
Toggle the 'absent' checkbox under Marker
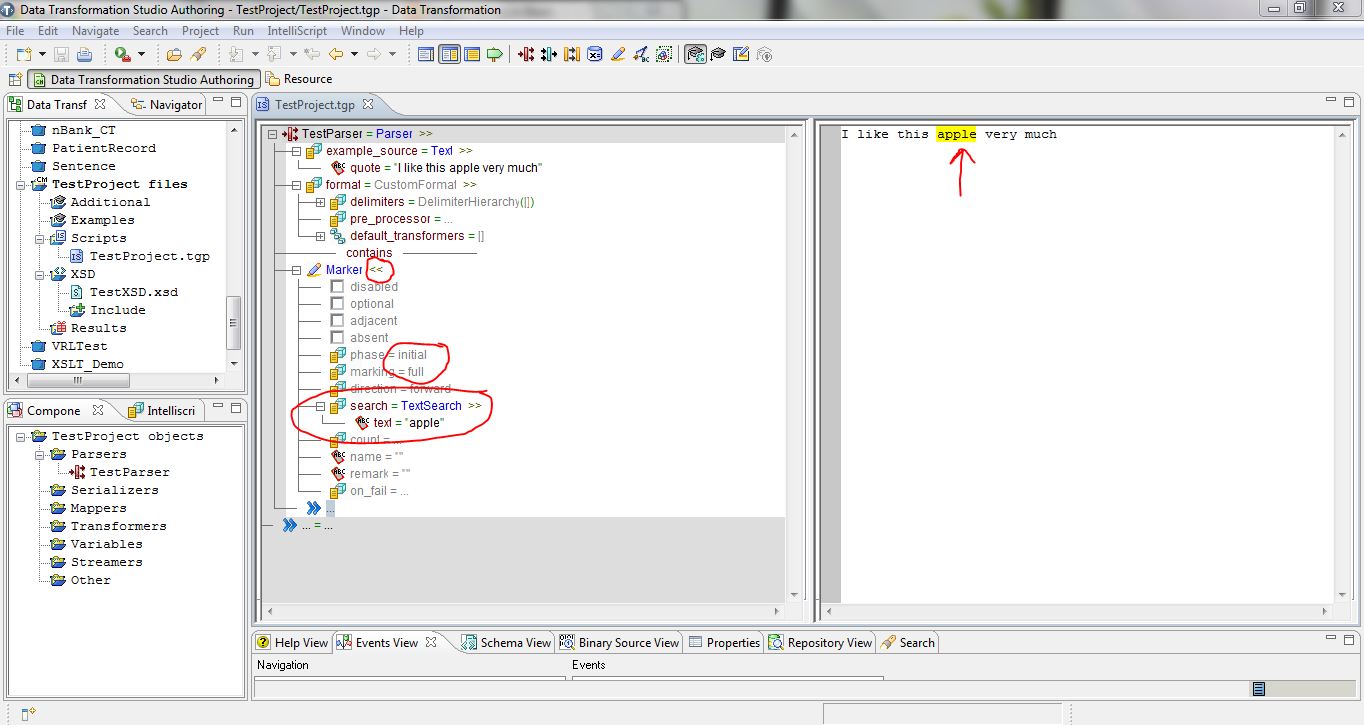click(x=337, y=338)
